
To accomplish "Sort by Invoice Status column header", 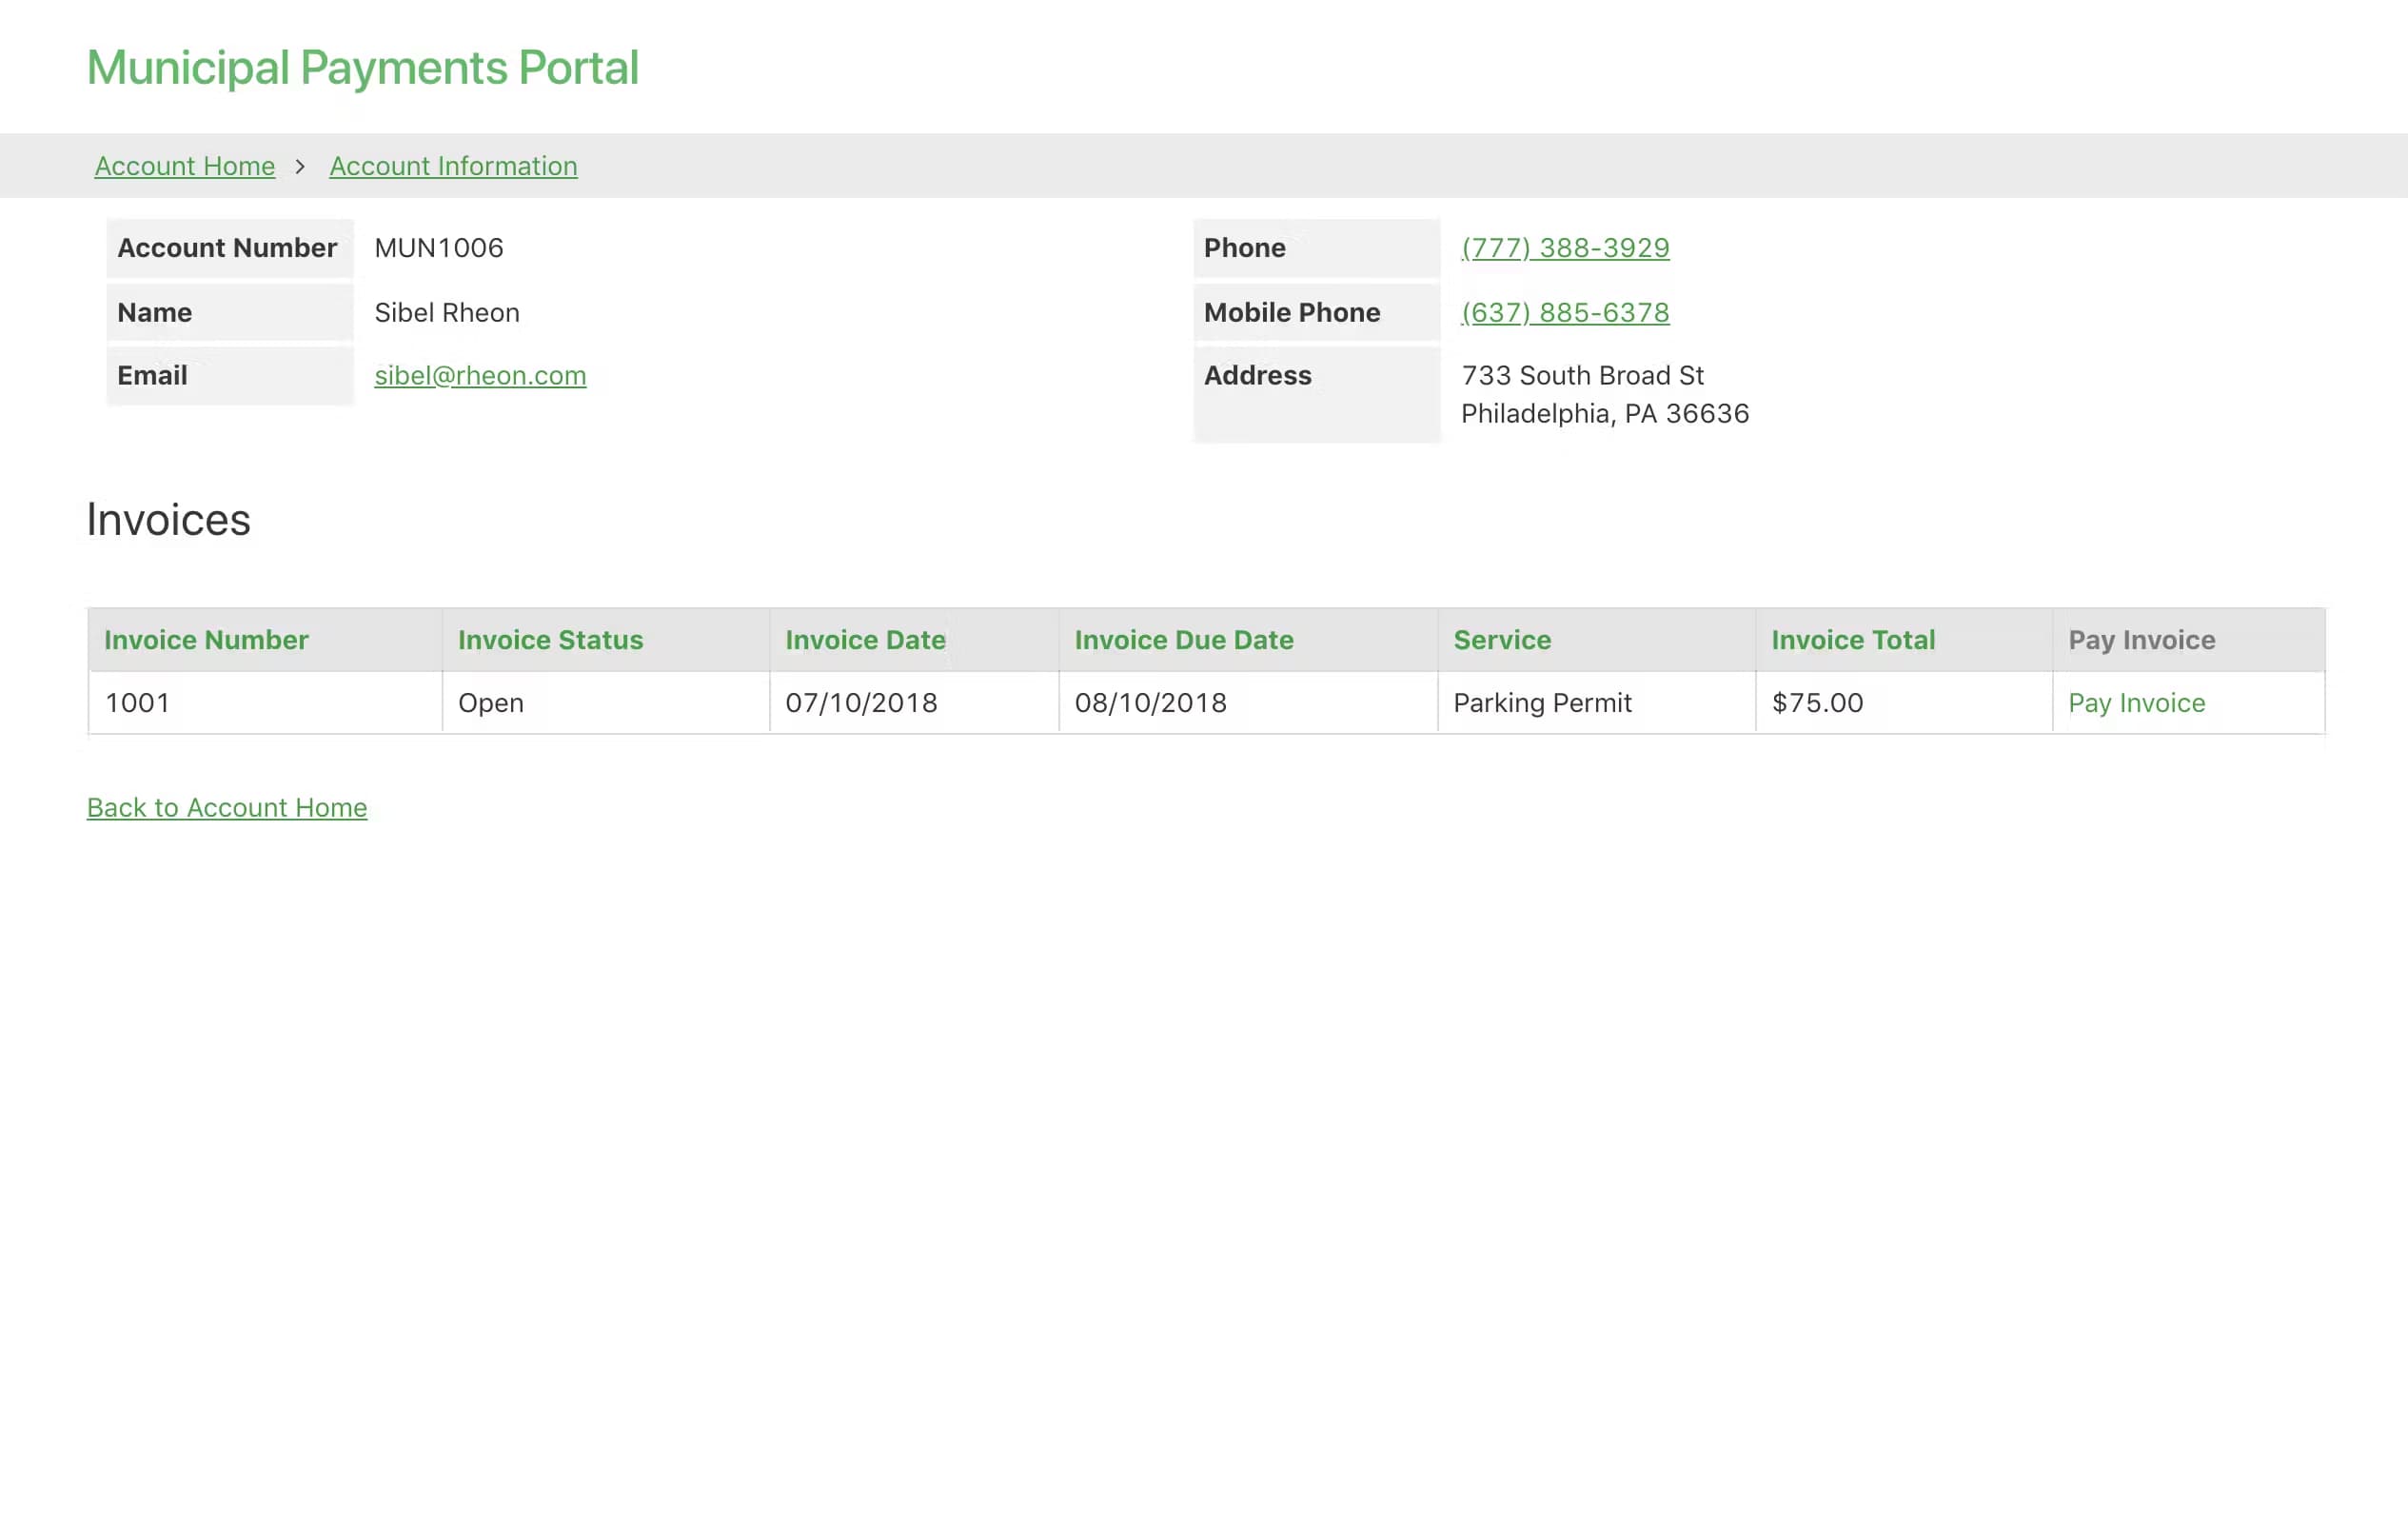I will coord(550,640).
